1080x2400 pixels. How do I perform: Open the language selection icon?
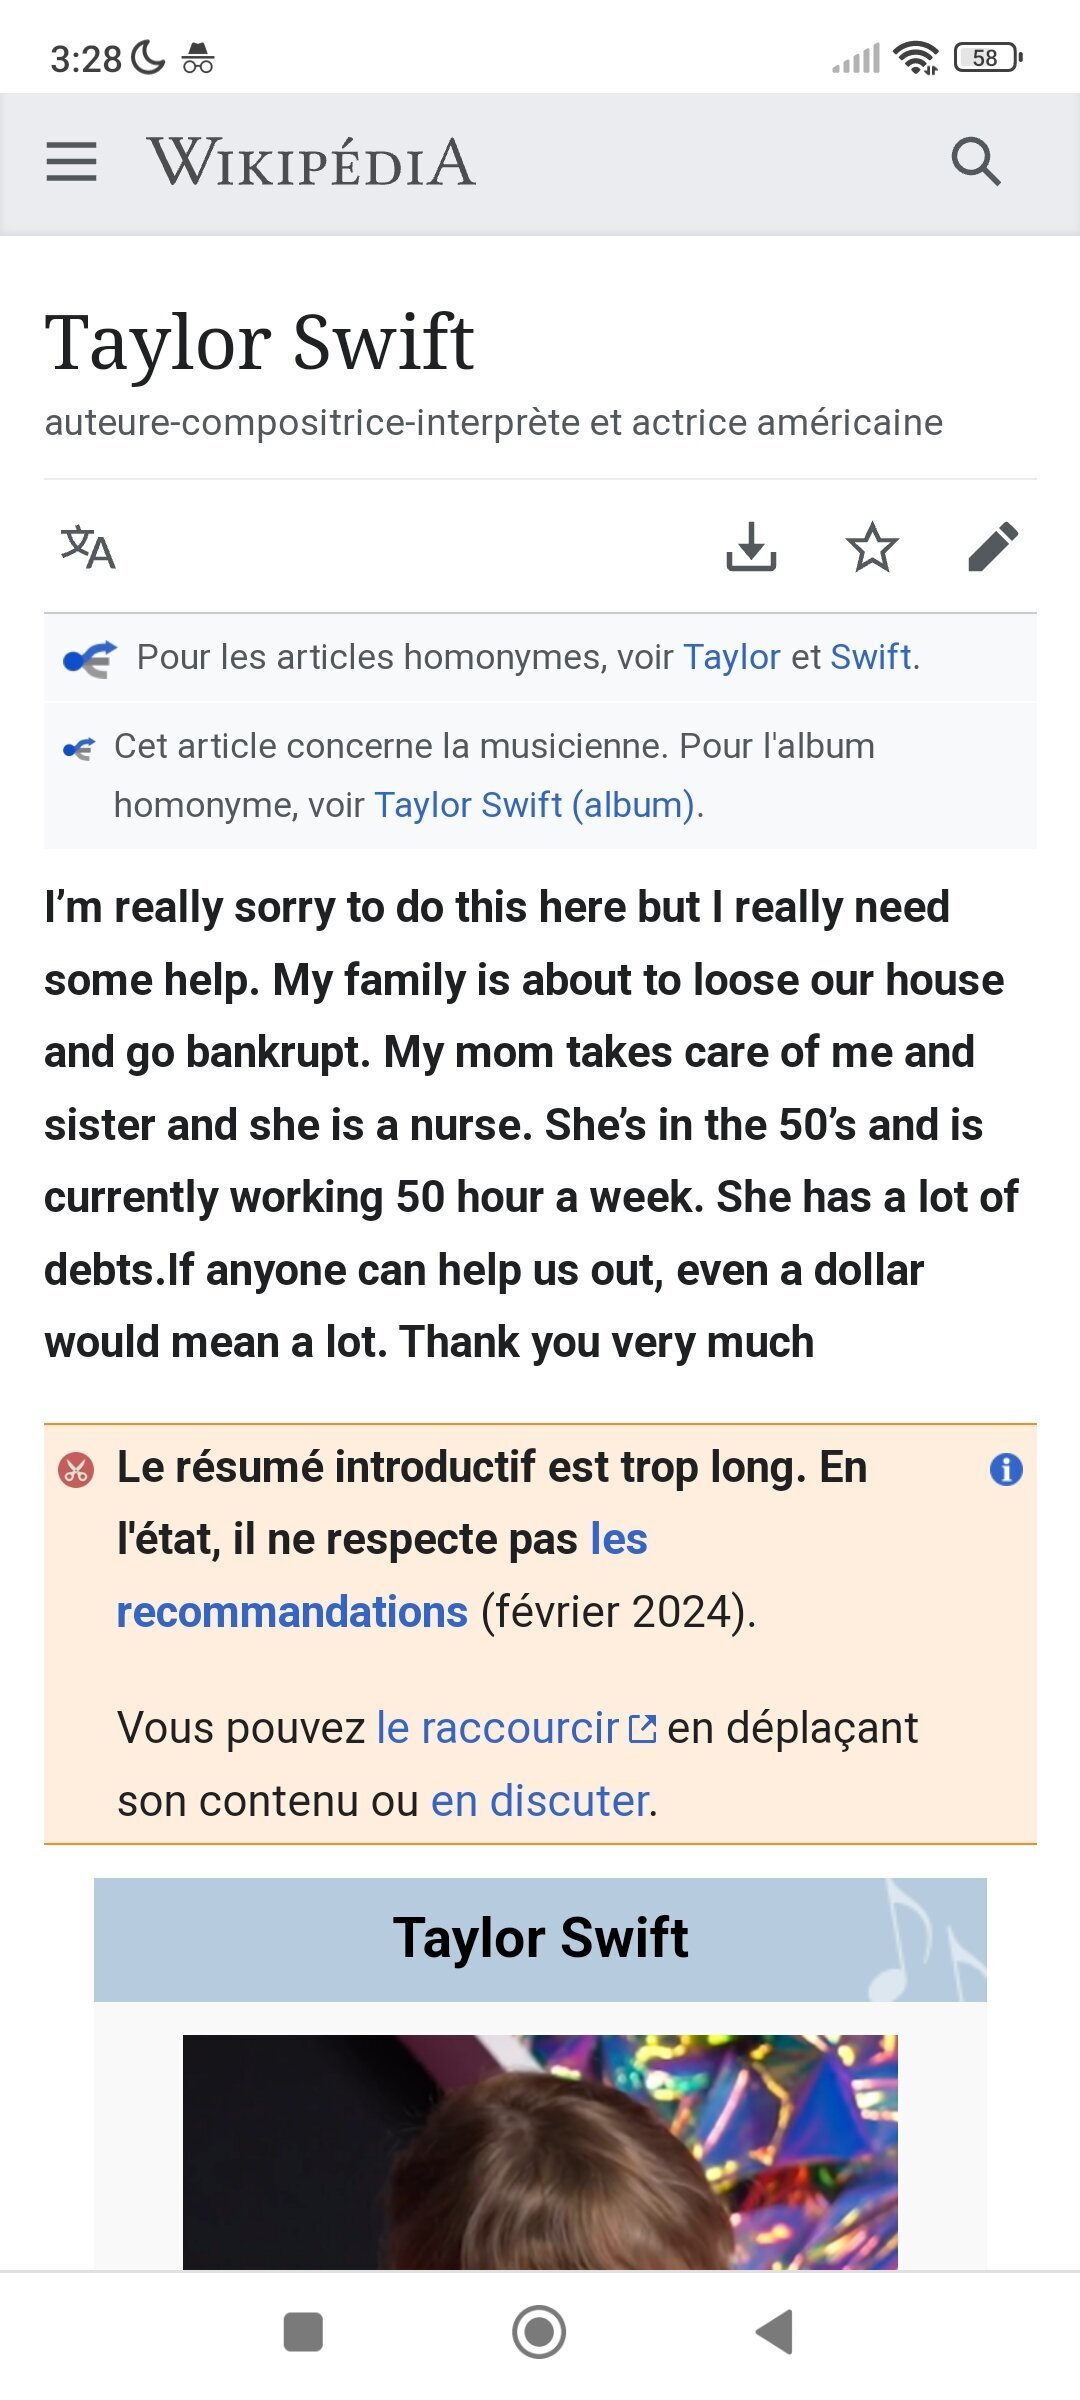[x=88, y=547]
